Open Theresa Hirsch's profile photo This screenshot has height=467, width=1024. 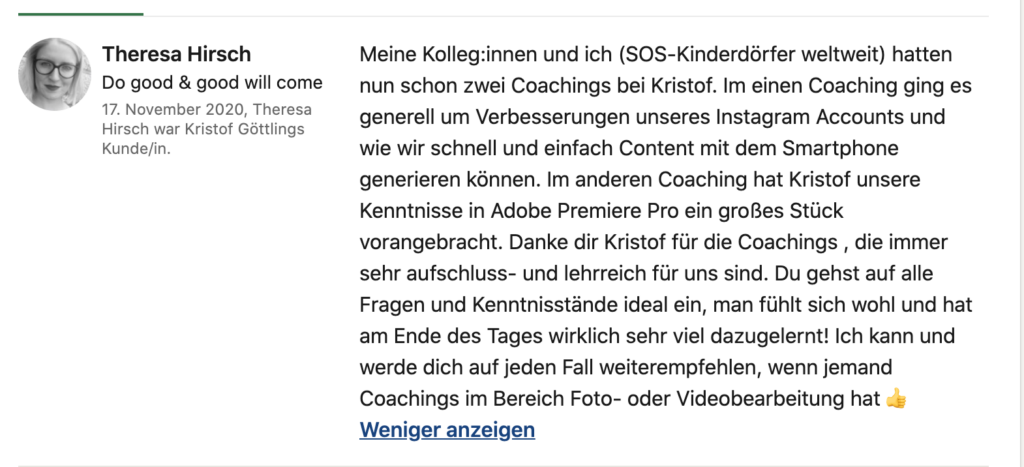pos(55,74)
